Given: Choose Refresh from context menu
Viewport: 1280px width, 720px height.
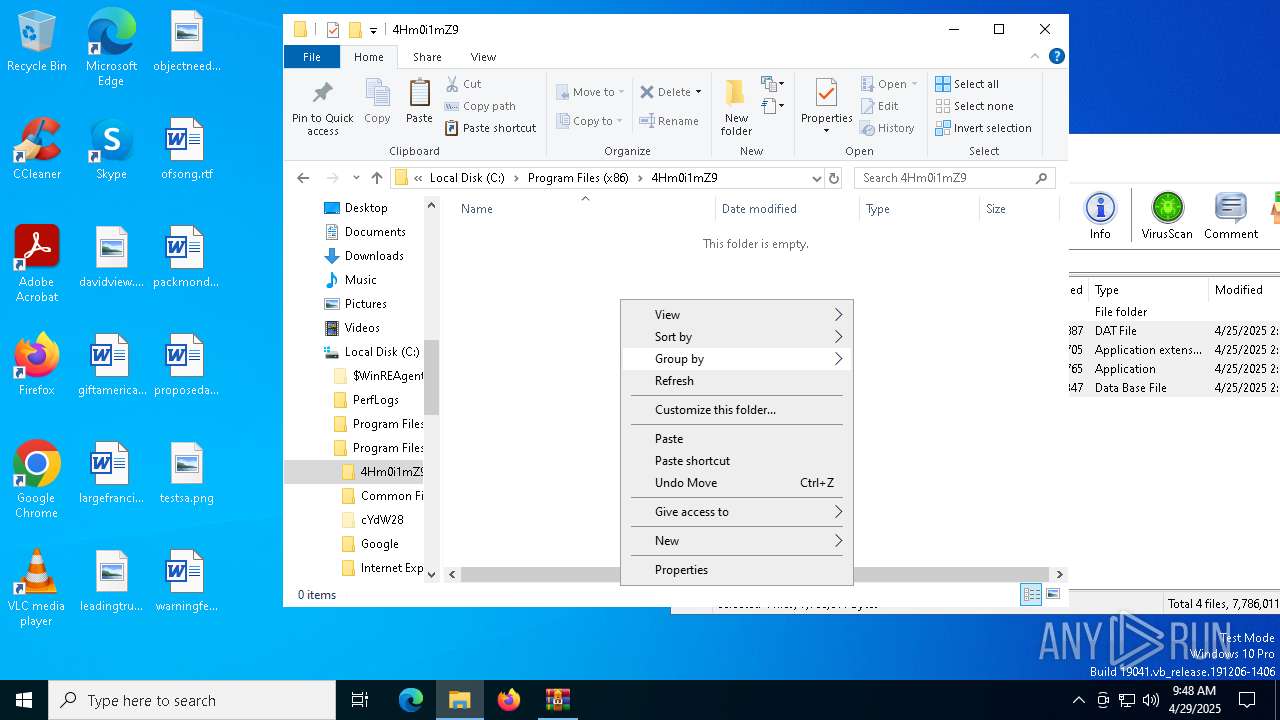Looking at the screenshot, I should (x=737, y=381).
